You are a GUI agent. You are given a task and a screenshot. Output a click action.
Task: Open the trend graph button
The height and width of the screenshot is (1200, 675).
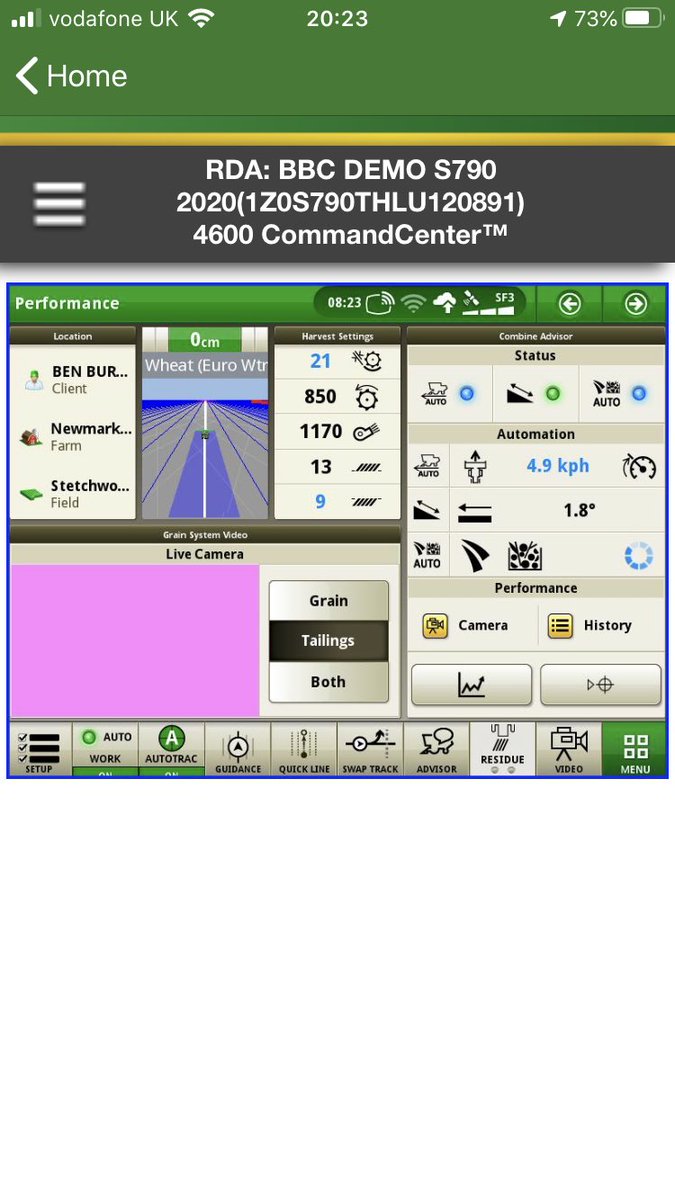471,685
